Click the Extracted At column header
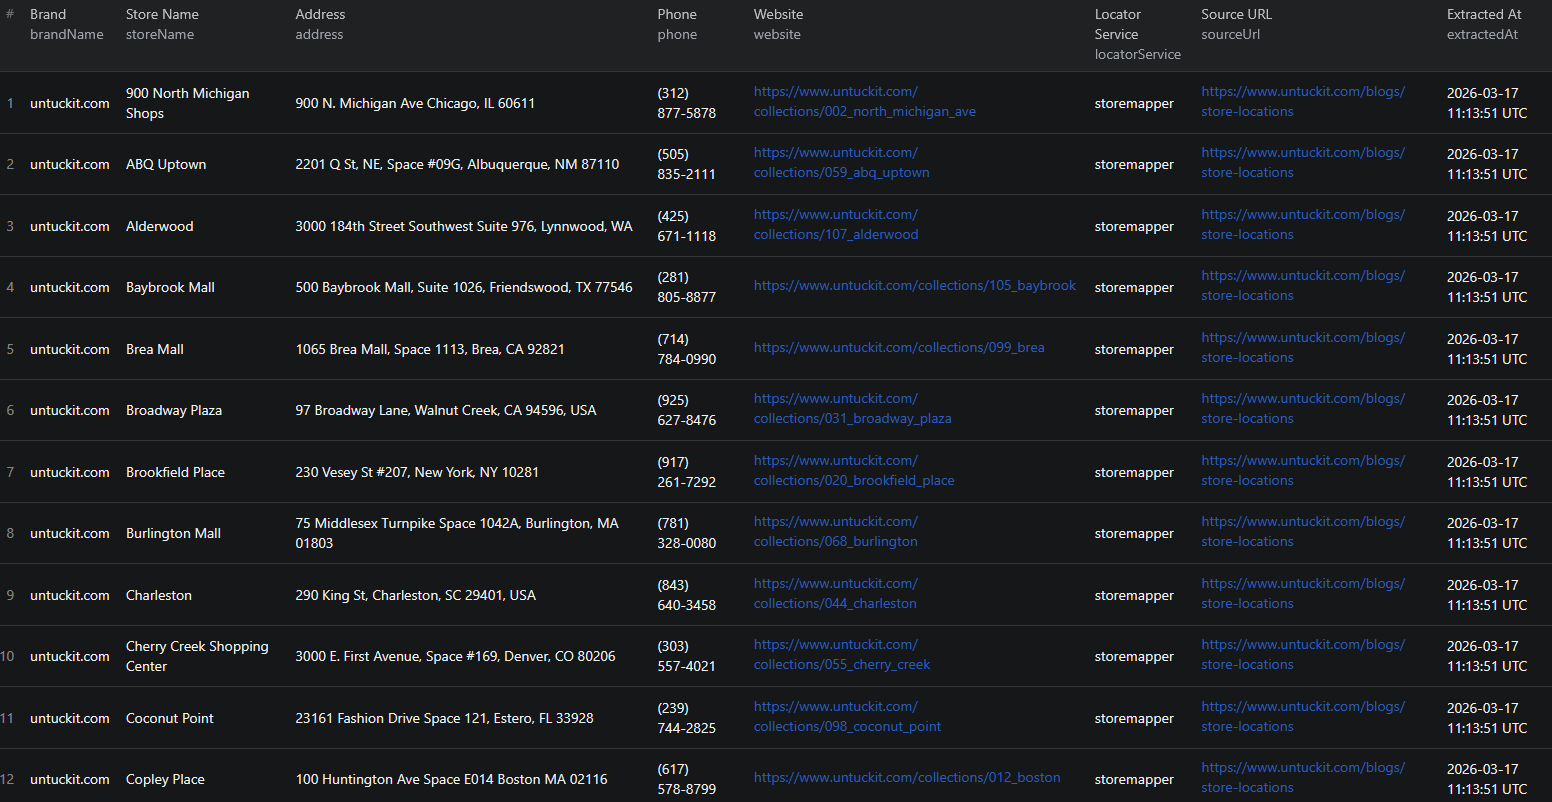 coord(1484,15)
